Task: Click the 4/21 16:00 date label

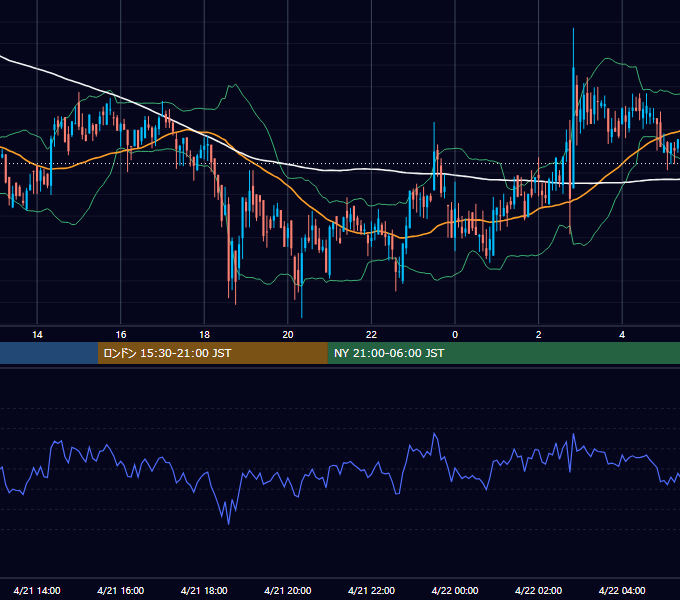Action: pos(121,590)
